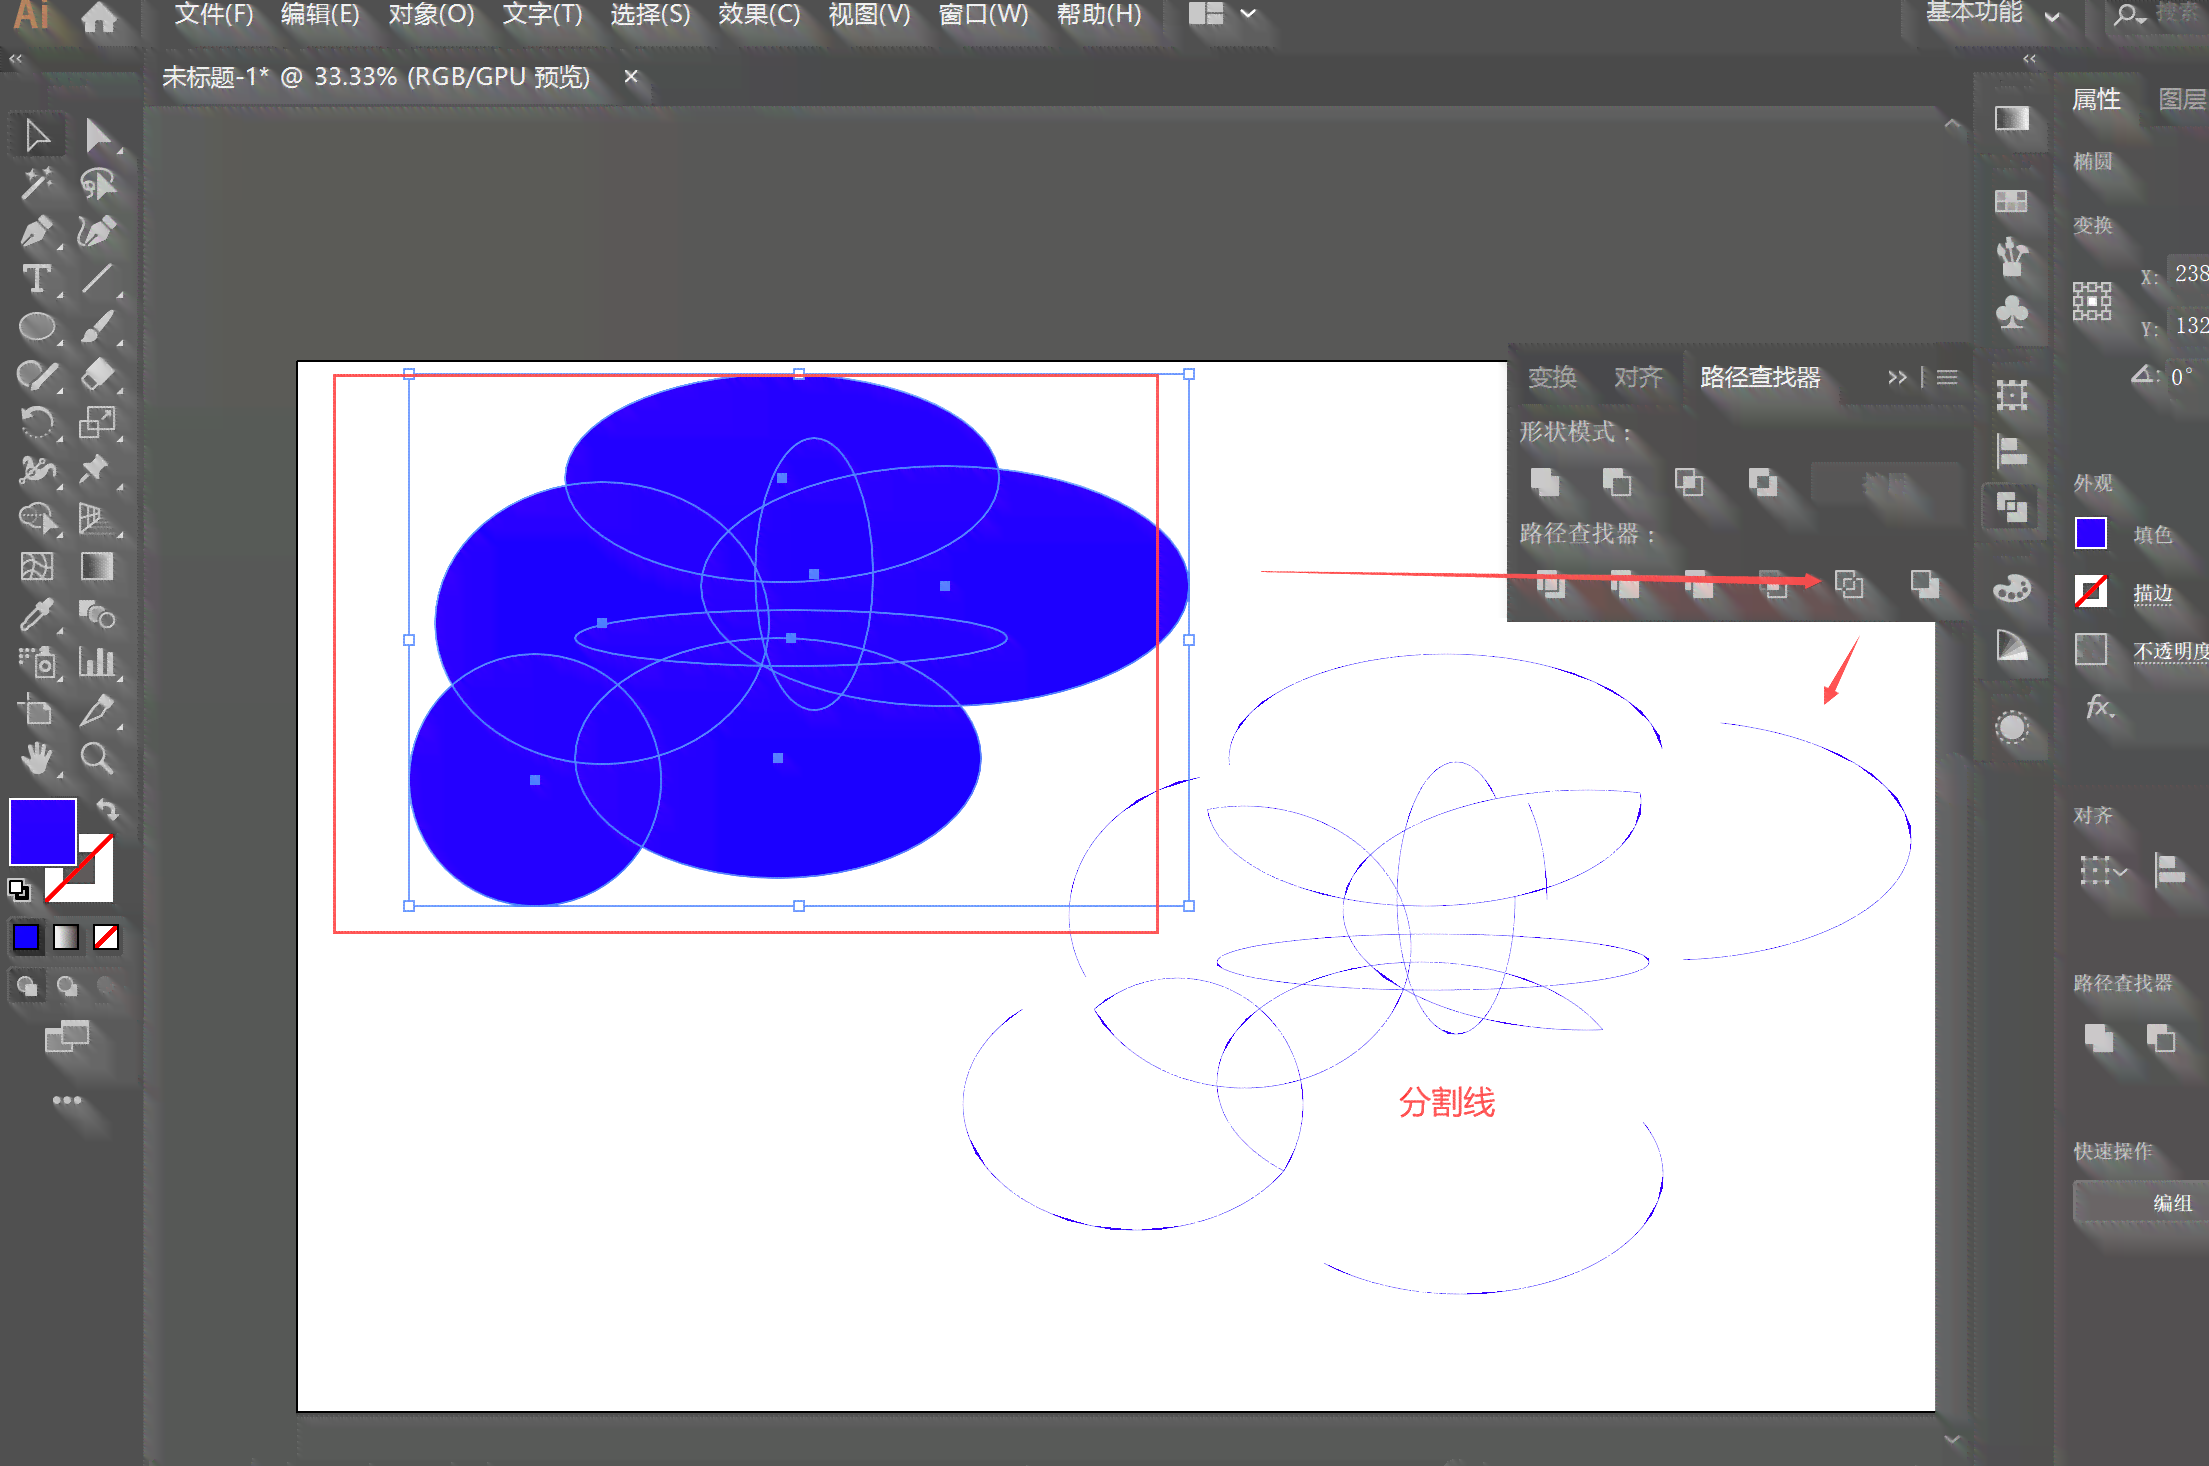The width and height of the screenshot is (2209, 1466).
Task: Open the Edit Toolbar three-dots menu
Action: coord(67,1100)
